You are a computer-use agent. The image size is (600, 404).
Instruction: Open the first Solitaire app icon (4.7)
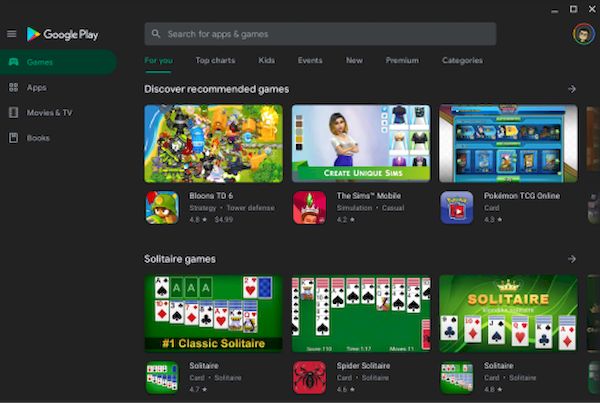(x=162, y=378)
